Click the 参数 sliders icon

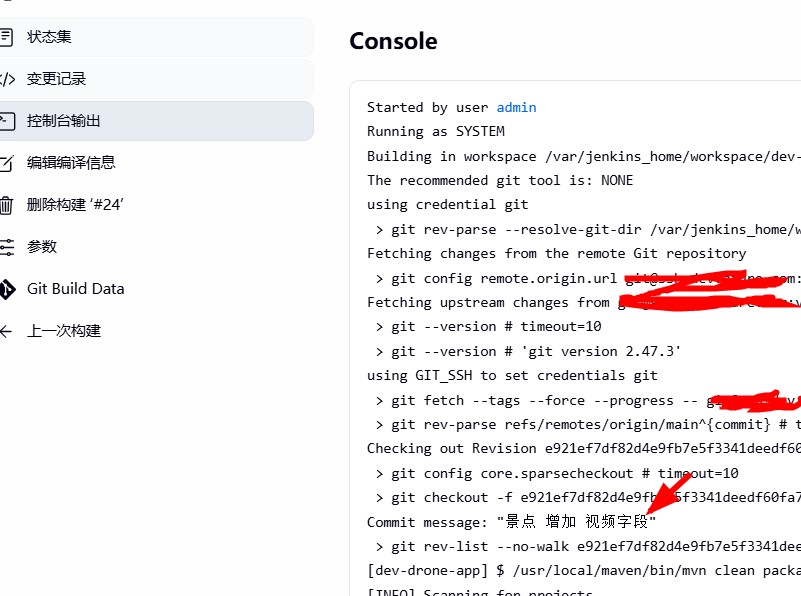tap(7, 247)
